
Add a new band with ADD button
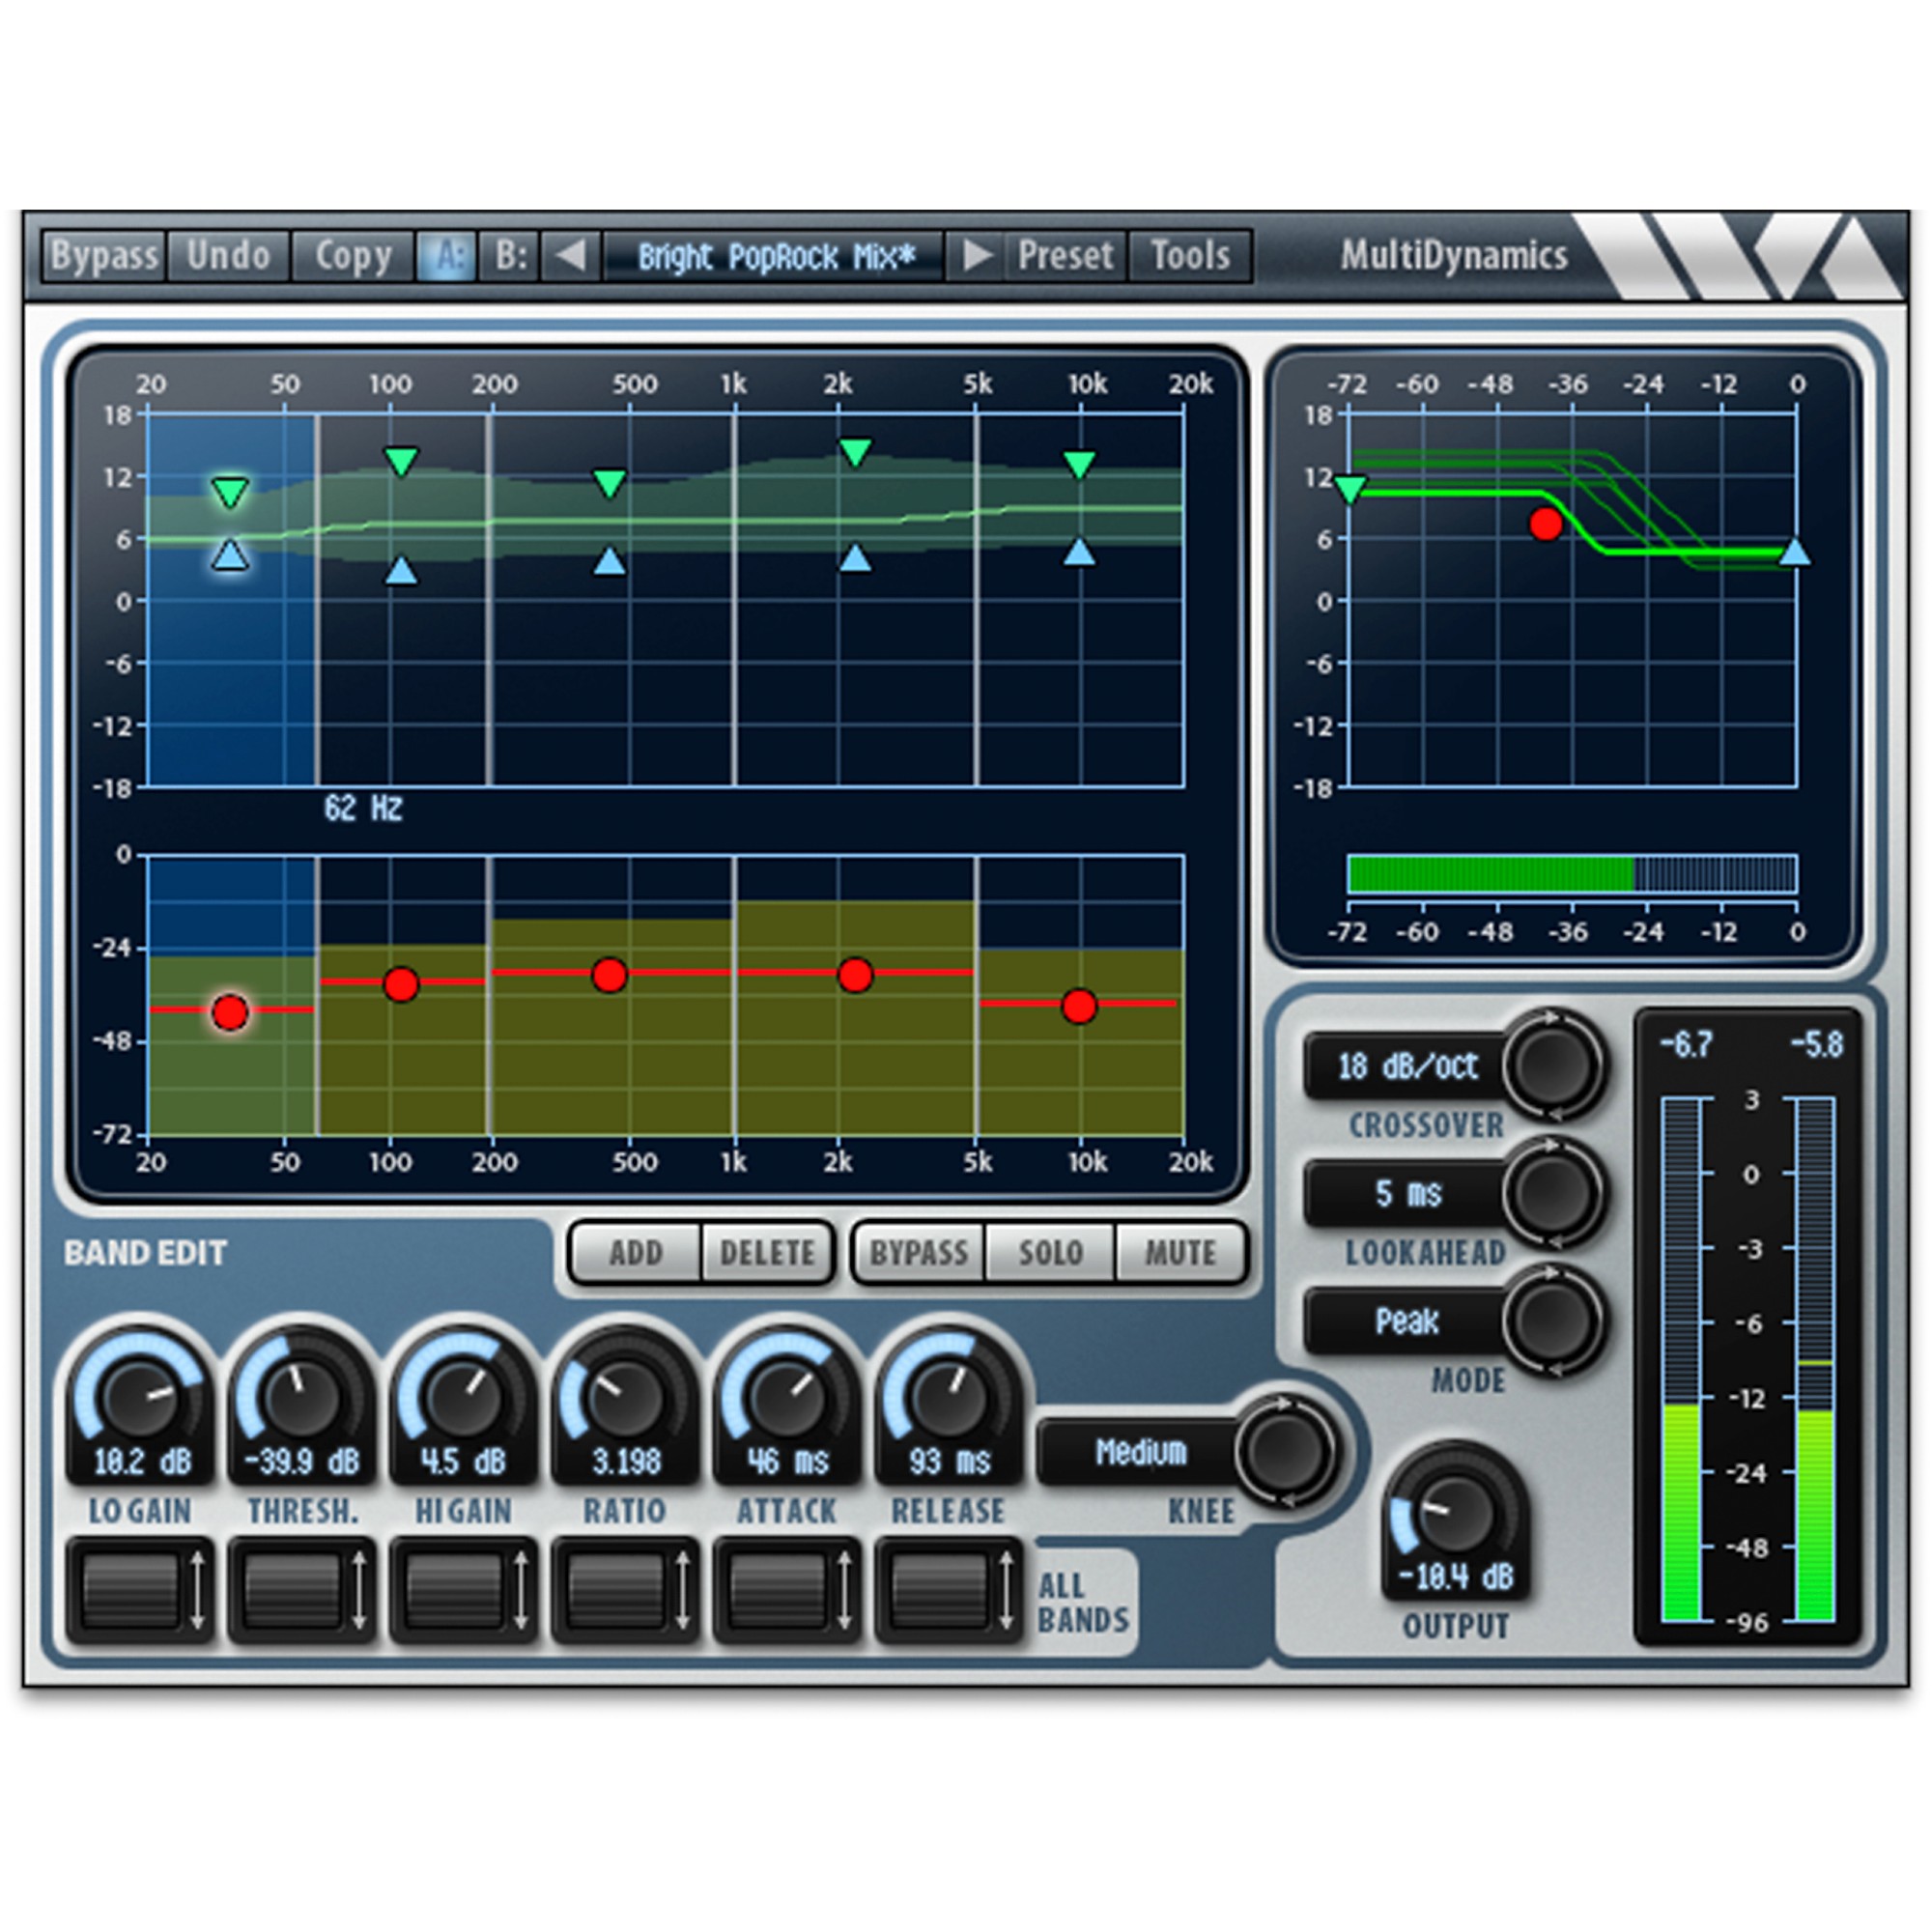637,1252
